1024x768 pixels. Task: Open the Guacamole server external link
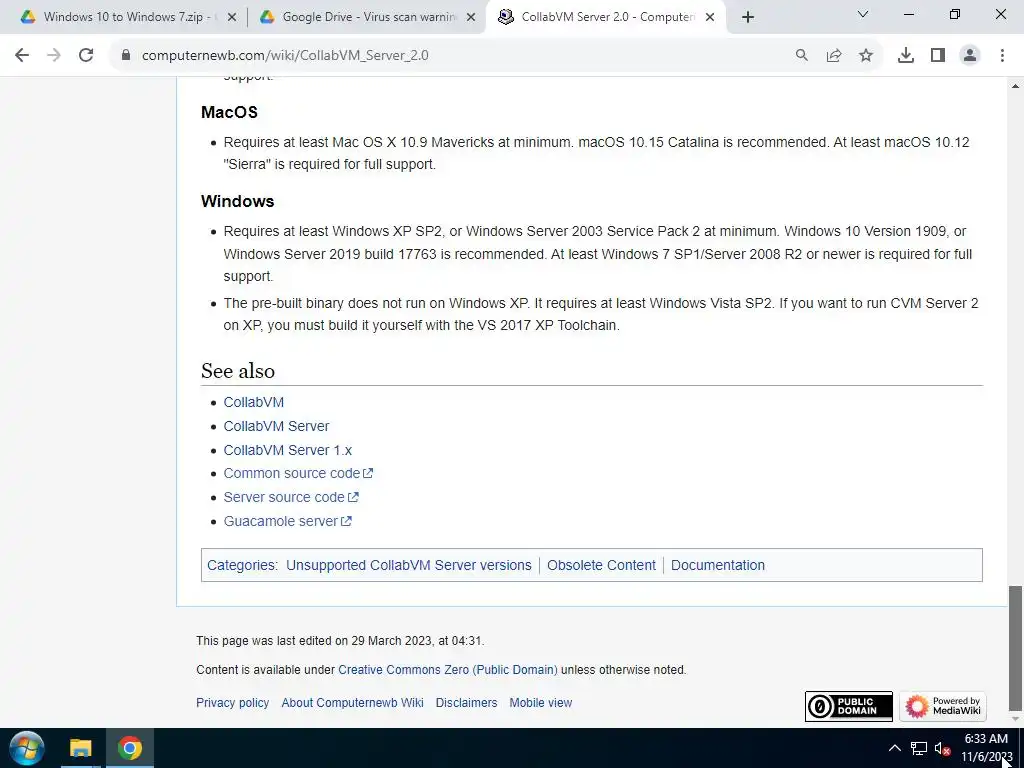(x=287, y=522)
